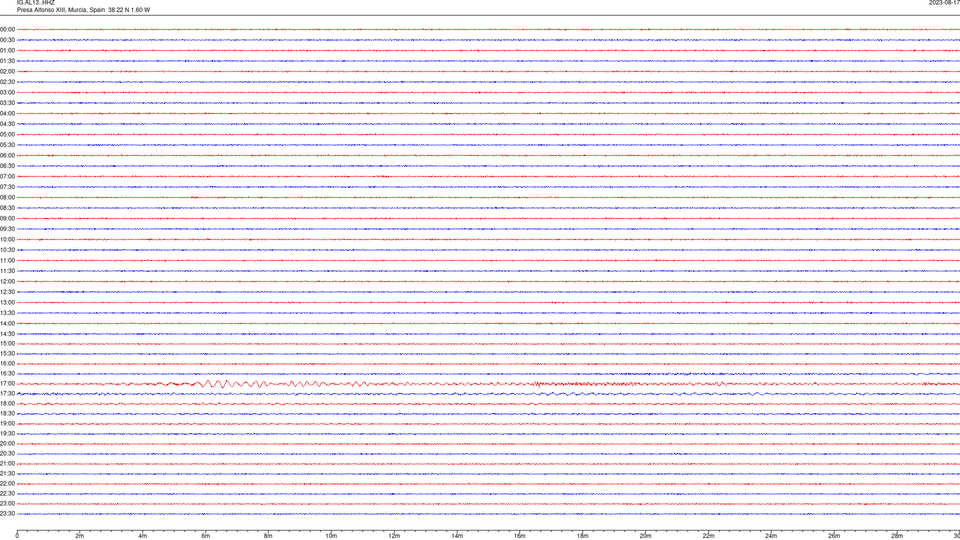Select the 09:30 row time label
The height and width of the screenshot is (540, 960).
(x=7, y=229)
